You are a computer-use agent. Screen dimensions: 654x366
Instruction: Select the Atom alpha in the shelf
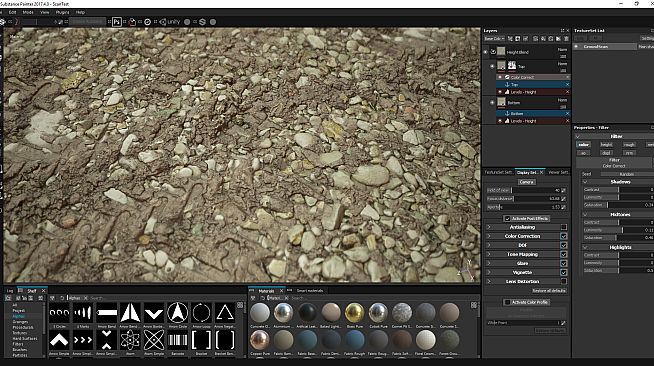pyautogui.click(x=130, y=340)
